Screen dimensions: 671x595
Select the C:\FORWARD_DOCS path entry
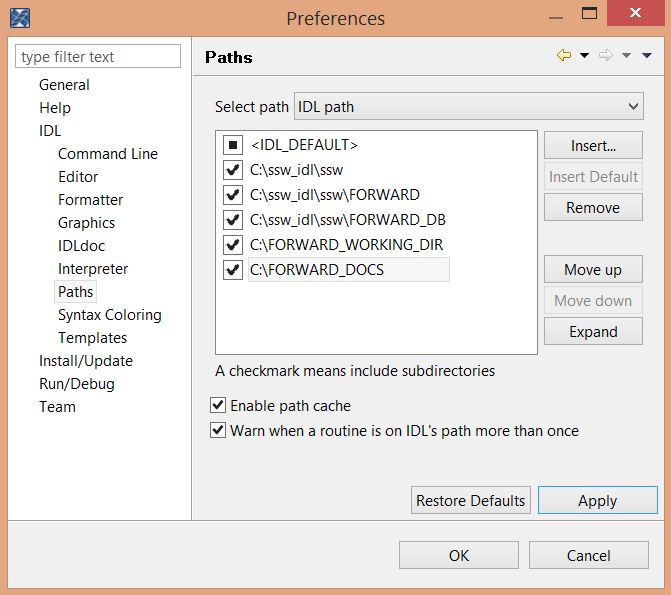pos(318,270)
